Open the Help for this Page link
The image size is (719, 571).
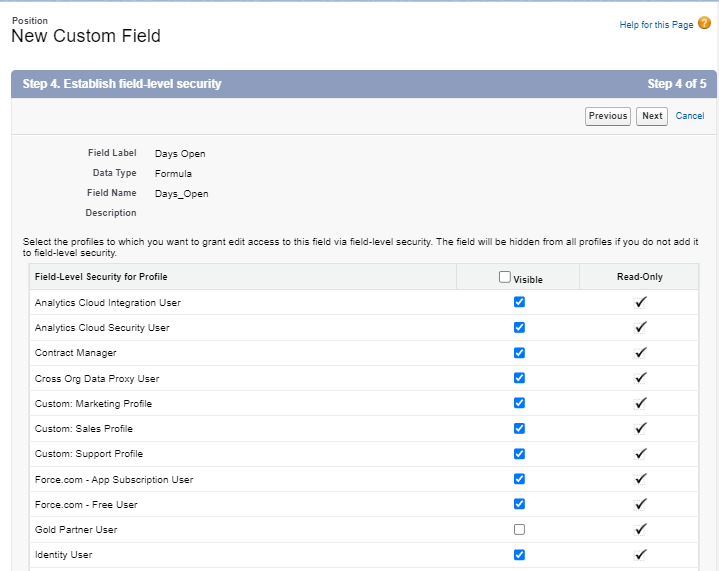click(x=656, y=25)
